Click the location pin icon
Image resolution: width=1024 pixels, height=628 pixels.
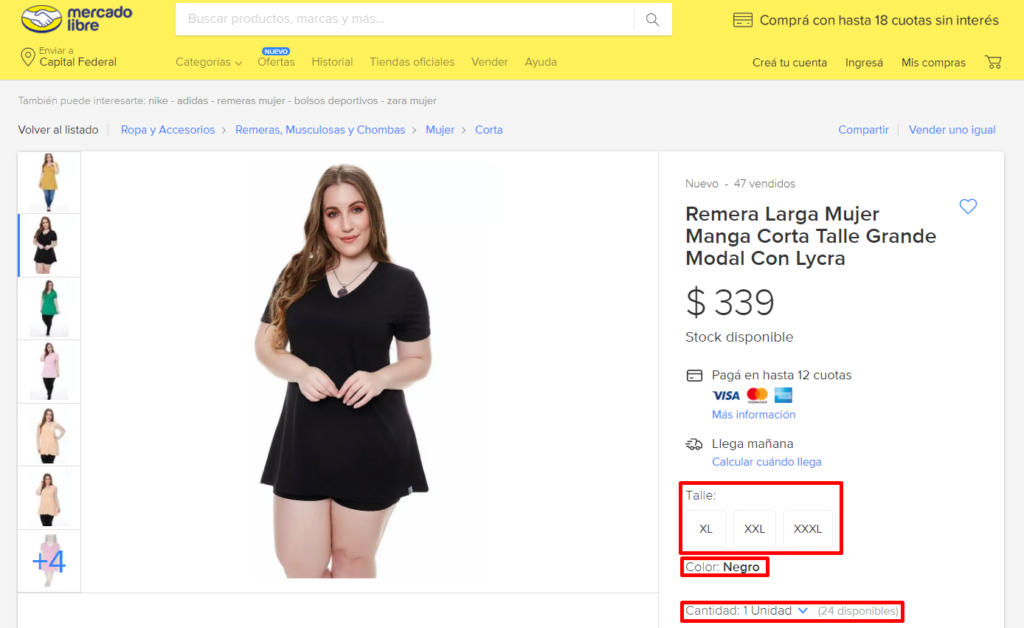(27, 57)
